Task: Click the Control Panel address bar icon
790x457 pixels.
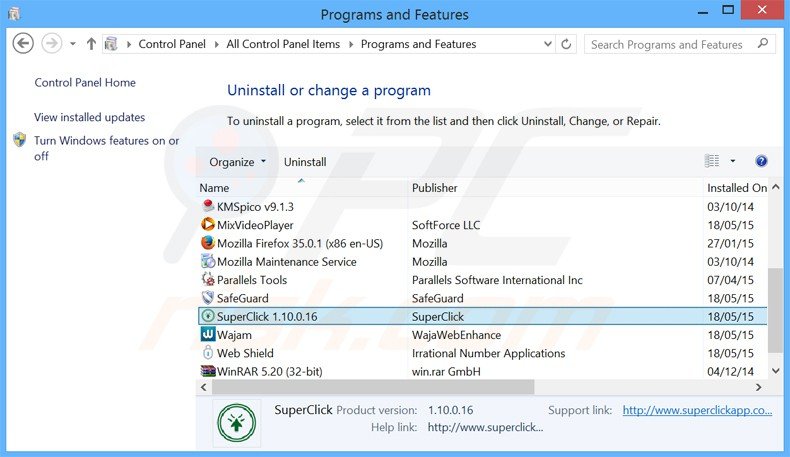Action: (111, 44)
